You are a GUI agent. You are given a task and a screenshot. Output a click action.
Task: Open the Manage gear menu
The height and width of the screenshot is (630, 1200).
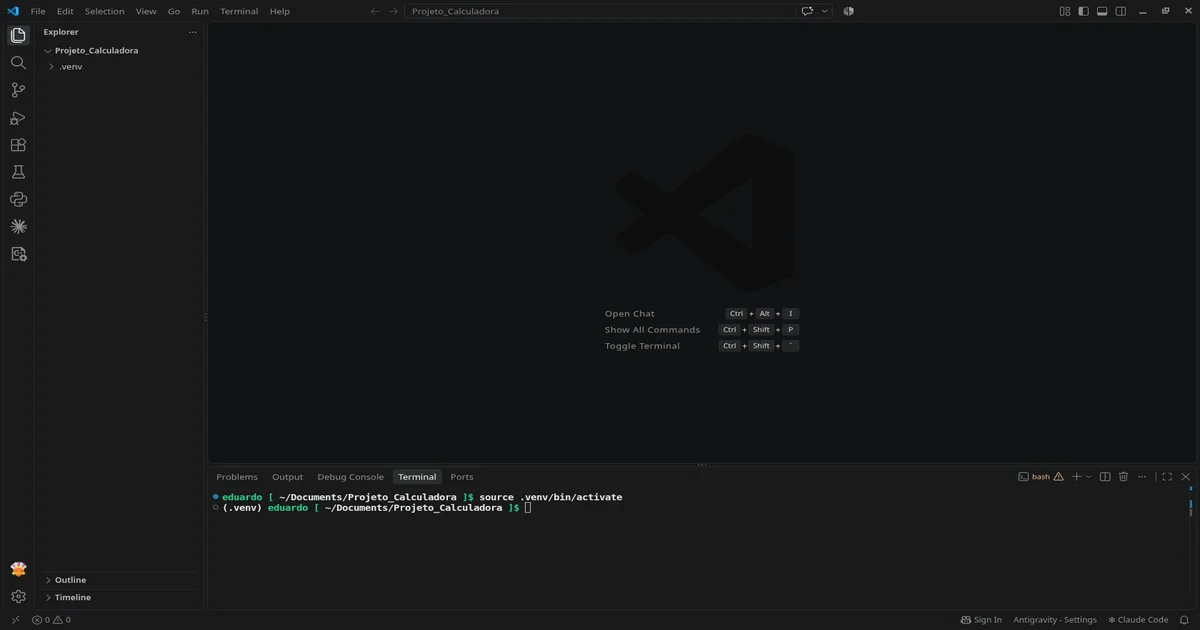coord(18,597)
